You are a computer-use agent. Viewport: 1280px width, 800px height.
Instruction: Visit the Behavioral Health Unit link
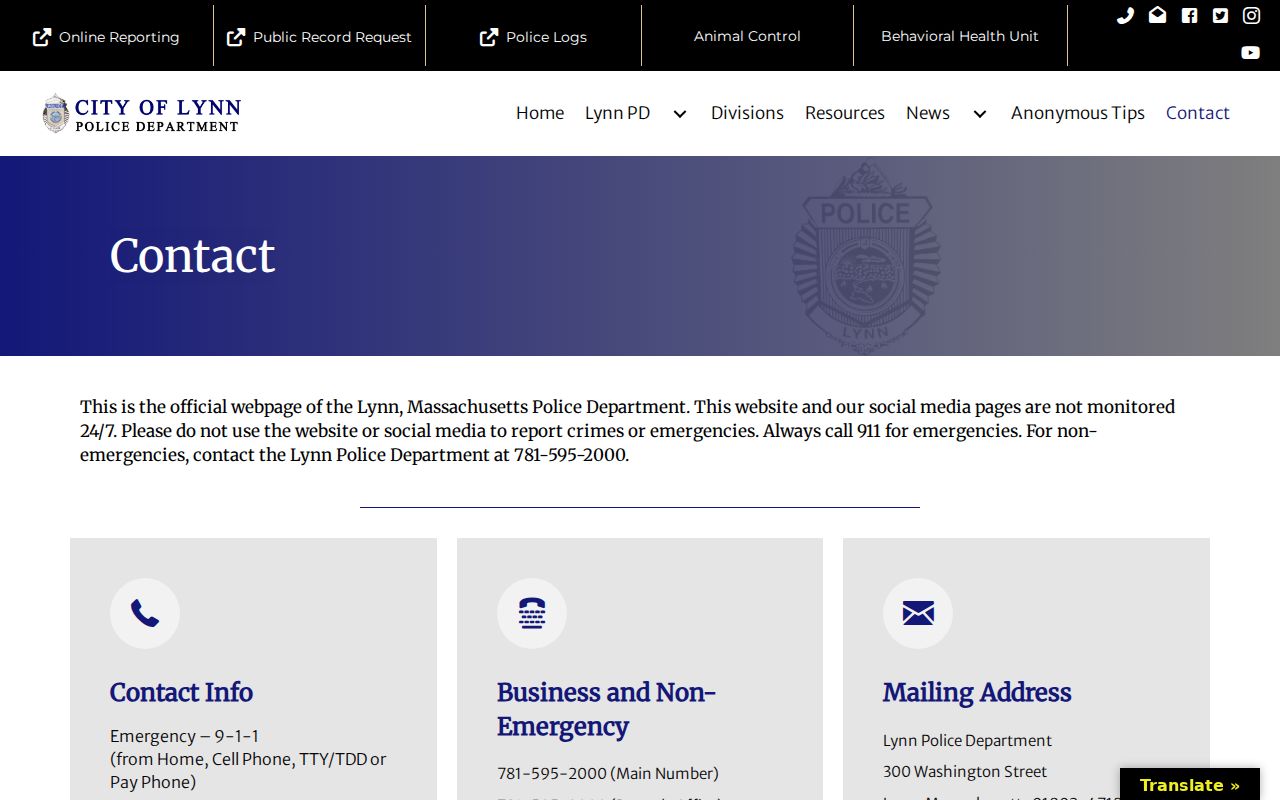point(960,36)
